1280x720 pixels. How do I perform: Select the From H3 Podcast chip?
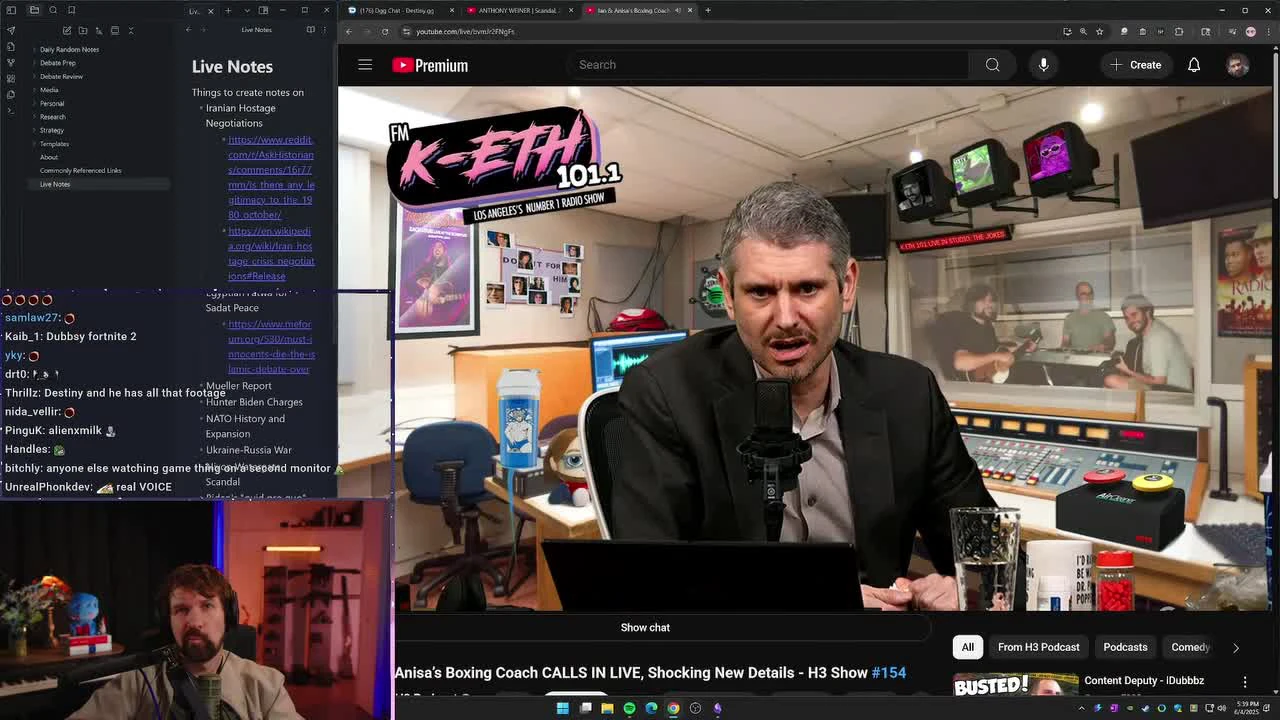(x=1038, y=647)
